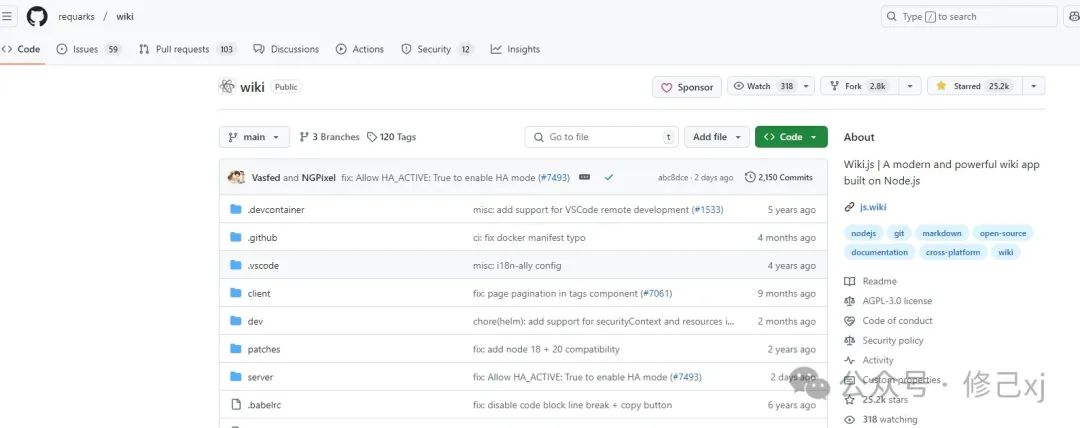1080x428 pixels.
Task: Click the file icon beside .babelrc
Action: point(236,405)
